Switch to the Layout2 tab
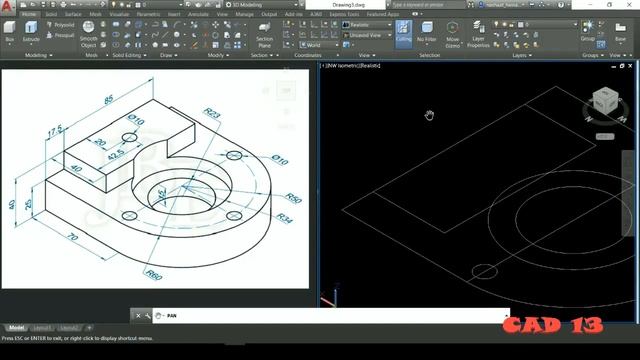This screenshot has width=640, height=360. click(x=69, y=328)
